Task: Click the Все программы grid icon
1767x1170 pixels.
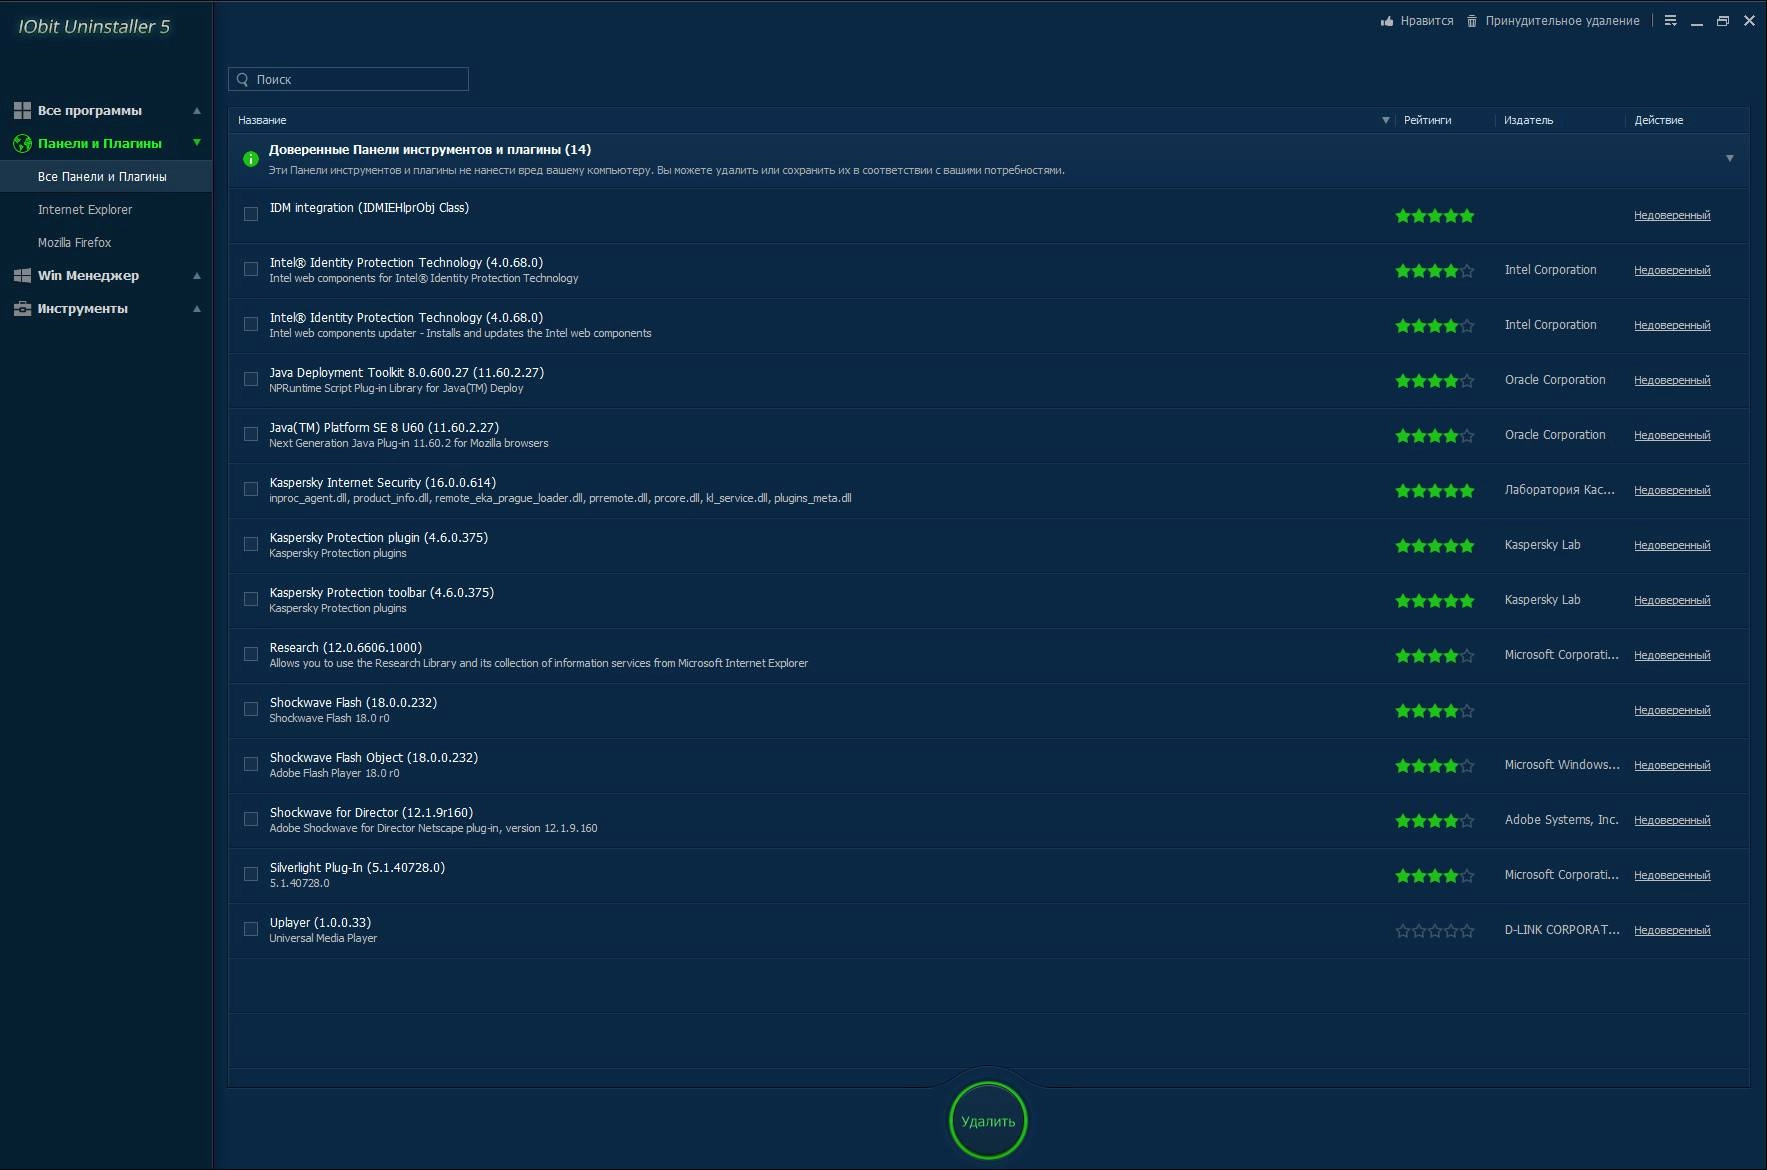Action: coord(22,110)
